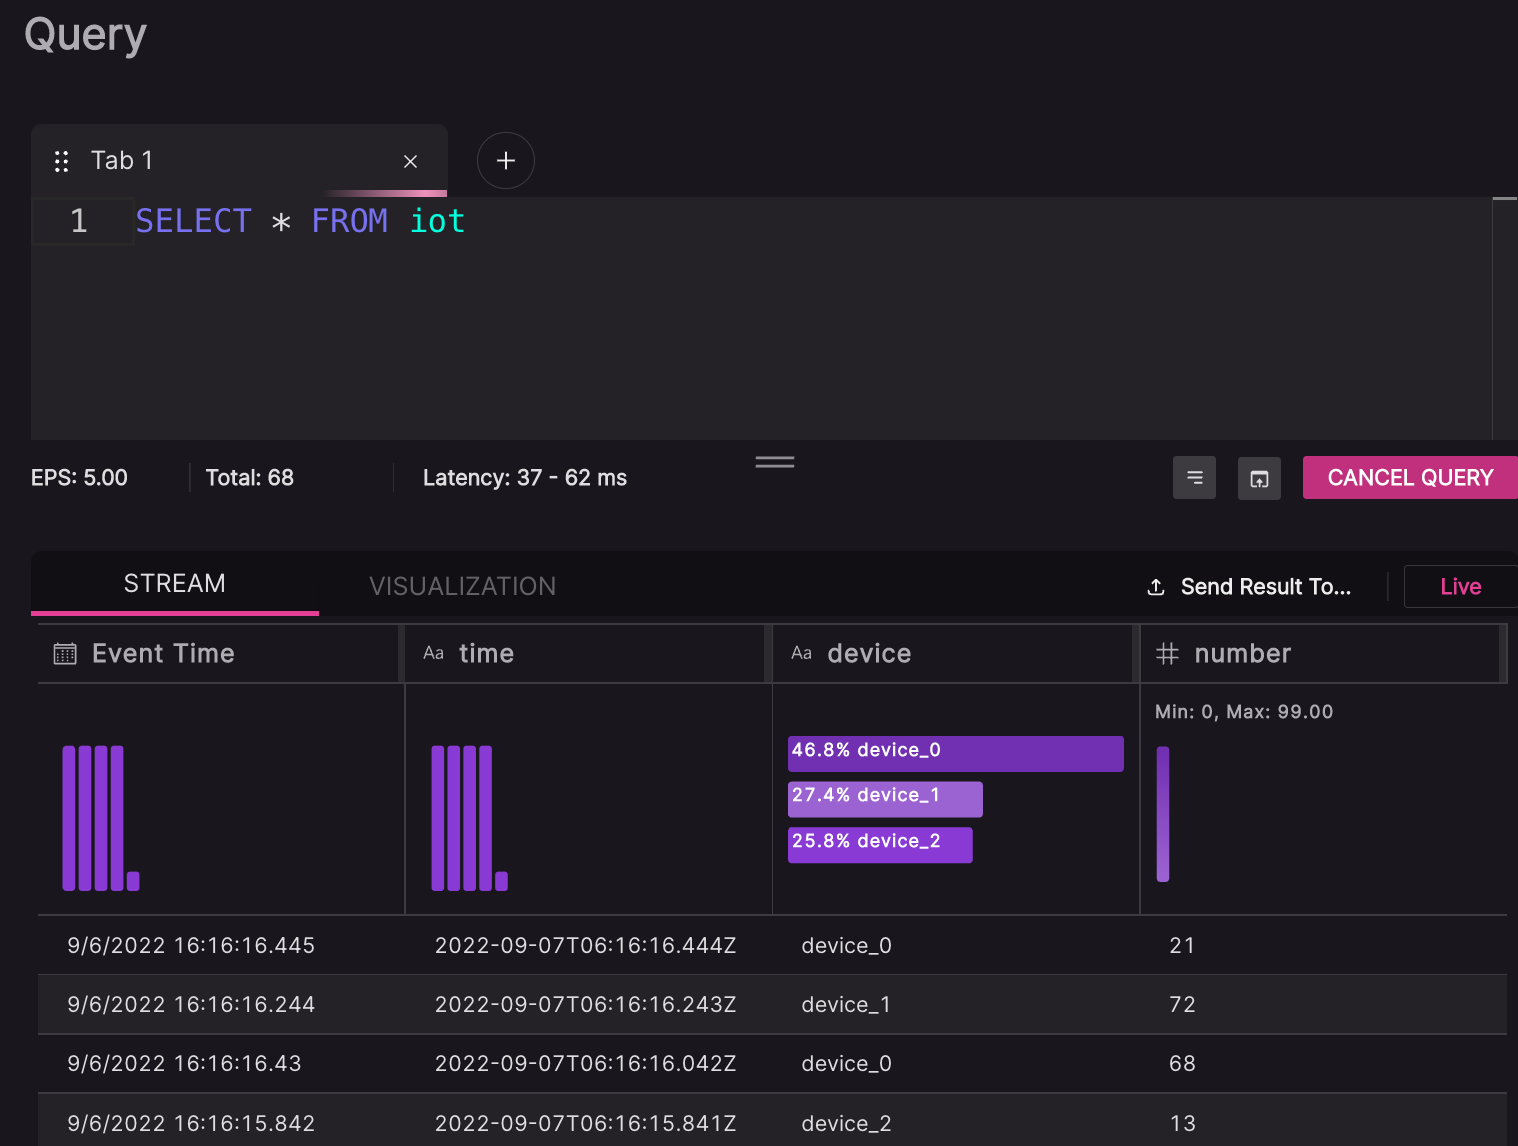Click the format lines icon button
Viewport: 1518px width, 1146px height.
pyautogui.click(x=1194, y=478)
